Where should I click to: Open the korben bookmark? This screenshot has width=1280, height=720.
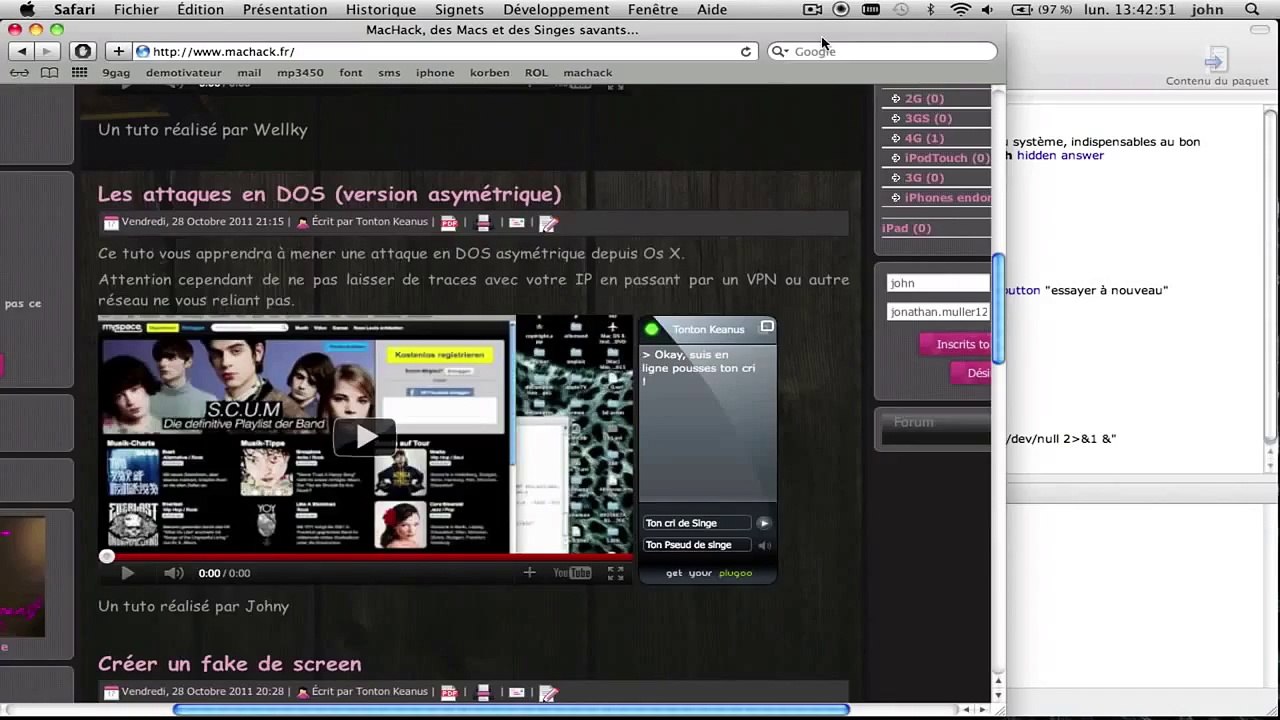[489, 73]
